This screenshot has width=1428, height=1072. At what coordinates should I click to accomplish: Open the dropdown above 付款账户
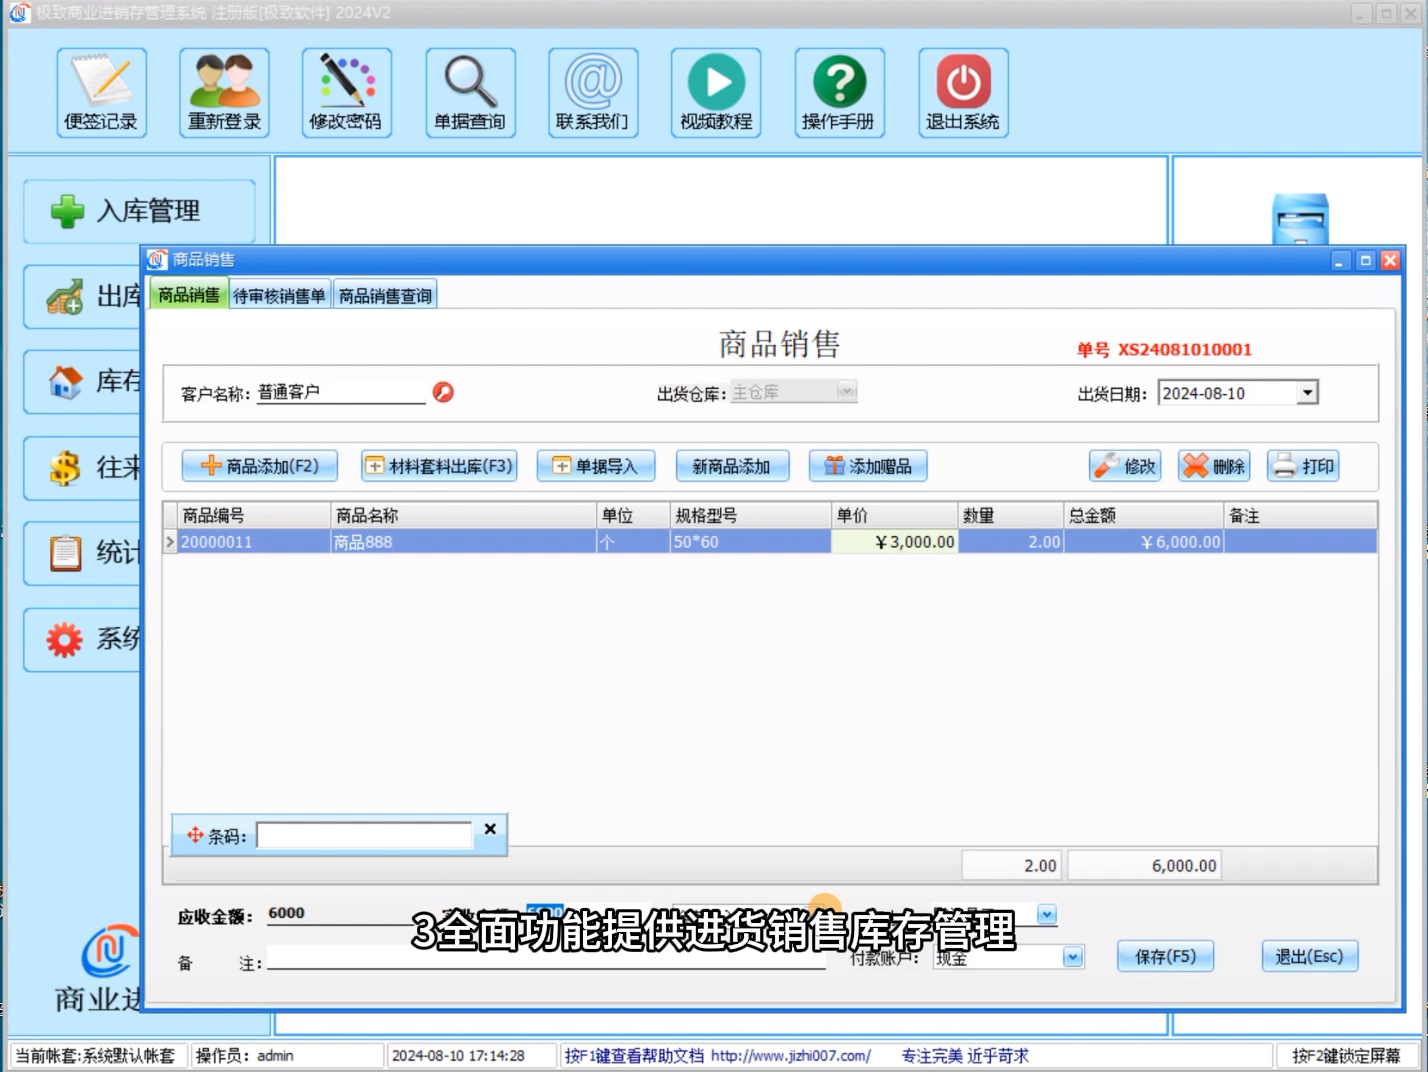coord(1047,914)
